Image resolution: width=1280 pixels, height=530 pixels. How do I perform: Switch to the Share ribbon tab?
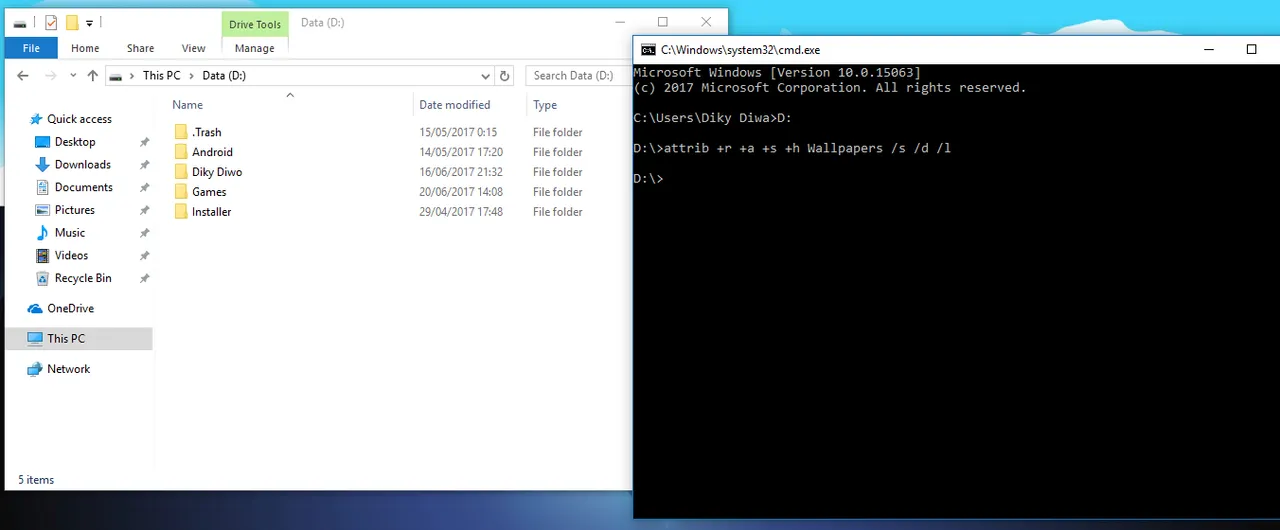[x=140, y=48]
